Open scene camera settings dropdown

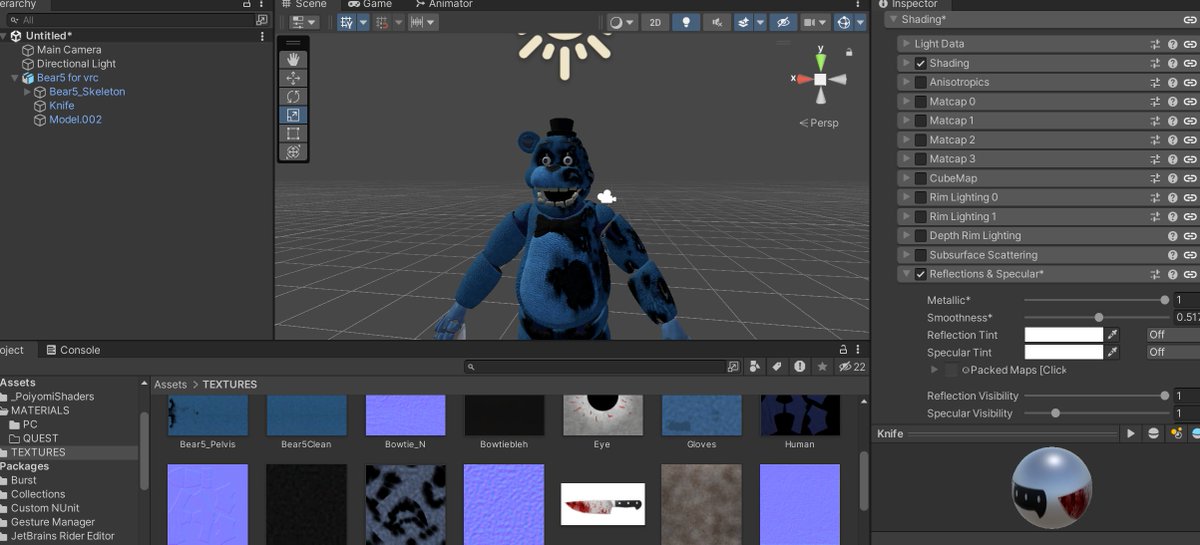click(x=816, y=22)
